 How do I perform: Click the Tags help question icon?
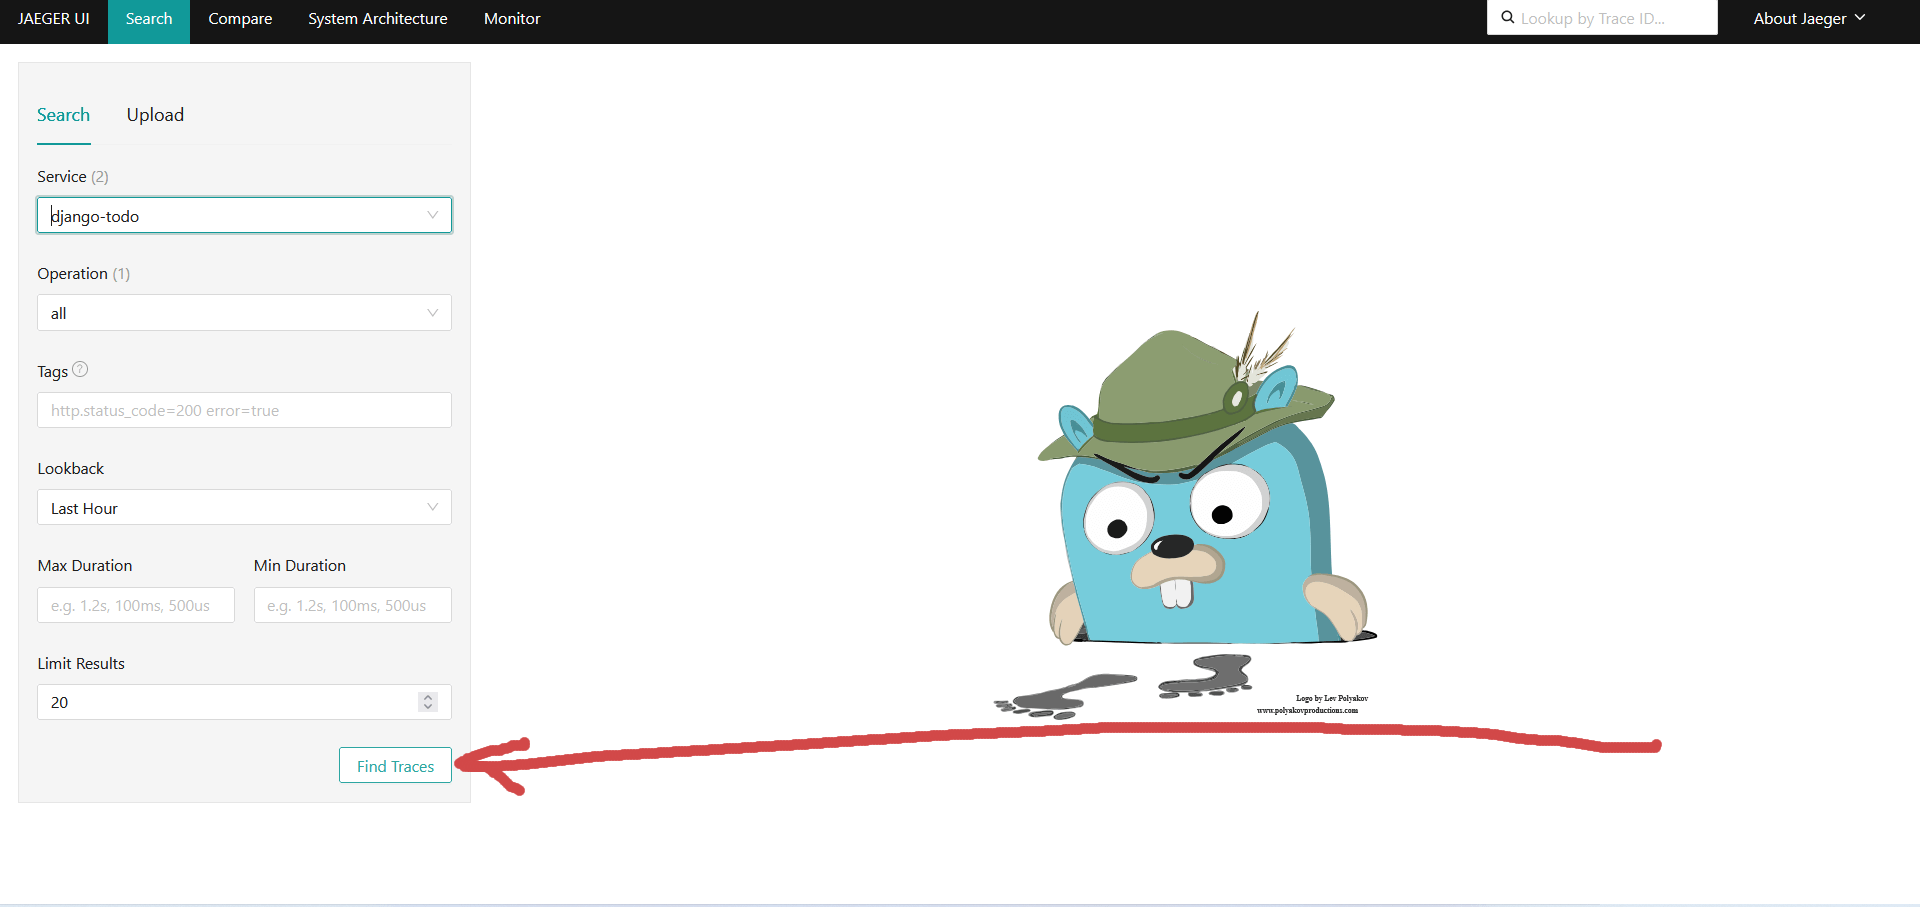pos(81,370)
